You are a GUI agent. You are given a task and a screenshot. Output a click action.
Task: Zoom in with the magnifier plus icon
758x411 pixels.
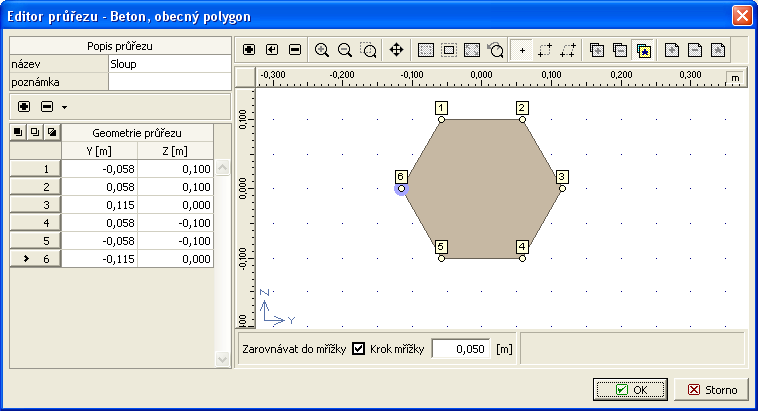[322, 50]
